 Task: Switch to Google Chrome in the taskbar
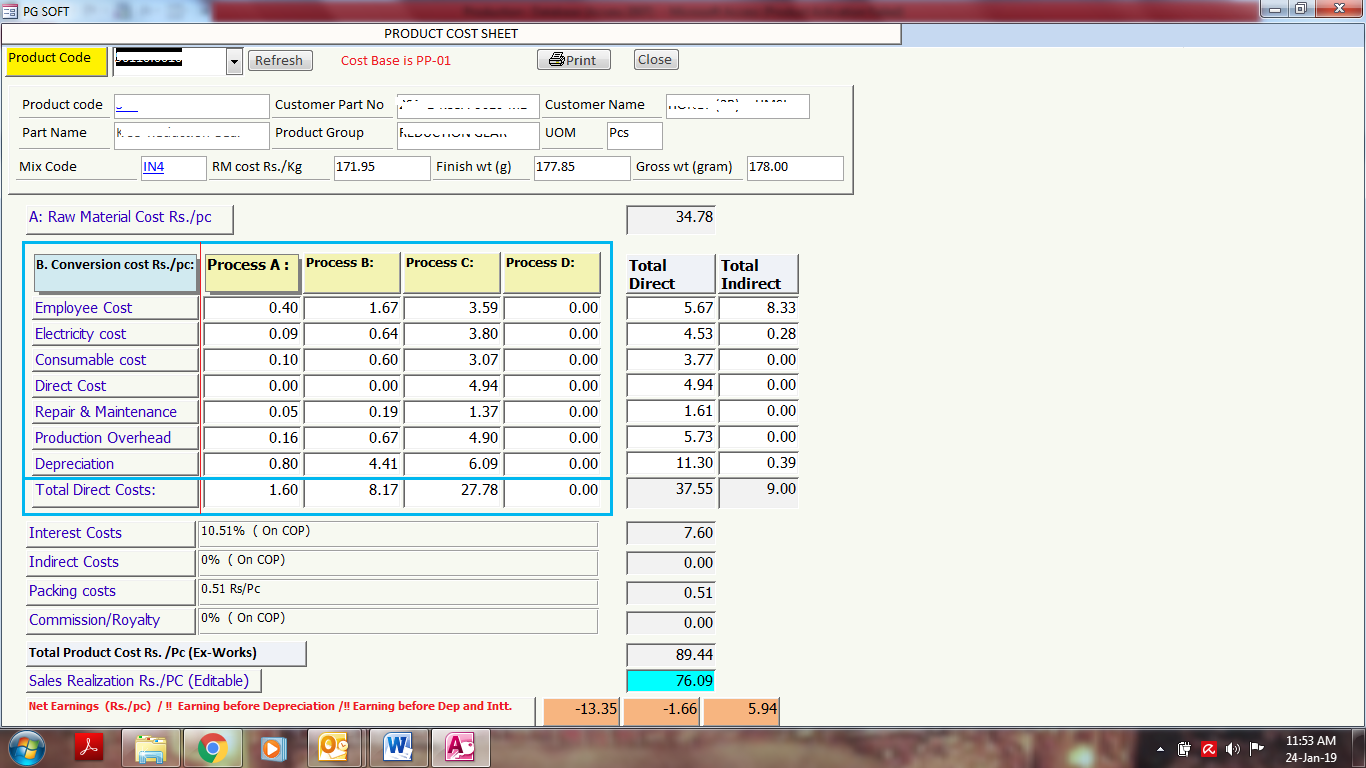pyautogui.click(x=211, y=748)
